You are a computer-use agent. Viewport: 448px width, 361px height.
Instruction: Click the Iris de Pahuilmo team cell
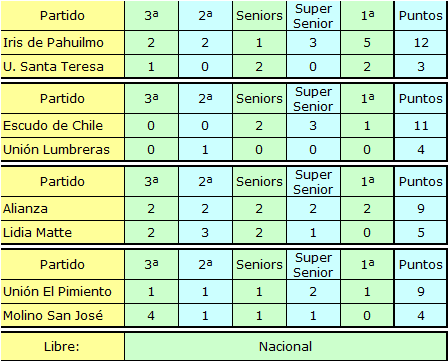[62, 43]
